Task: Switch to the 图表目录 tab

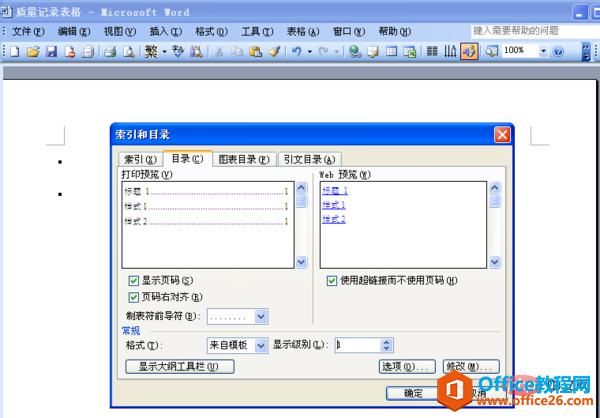Action: point(244,160)
